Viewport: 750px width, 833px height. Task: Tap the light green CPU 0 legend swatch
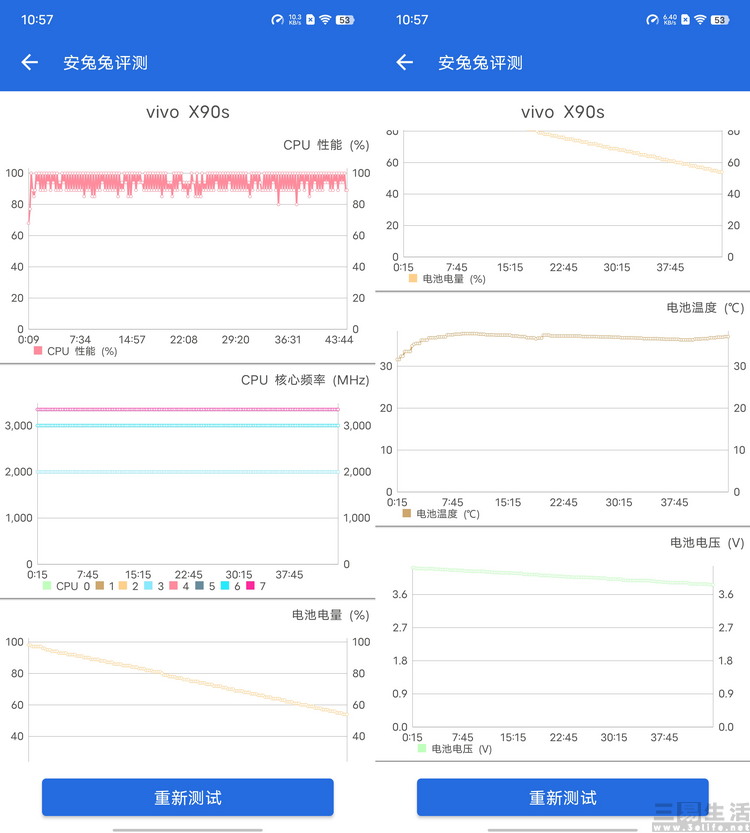pos(47,585)
